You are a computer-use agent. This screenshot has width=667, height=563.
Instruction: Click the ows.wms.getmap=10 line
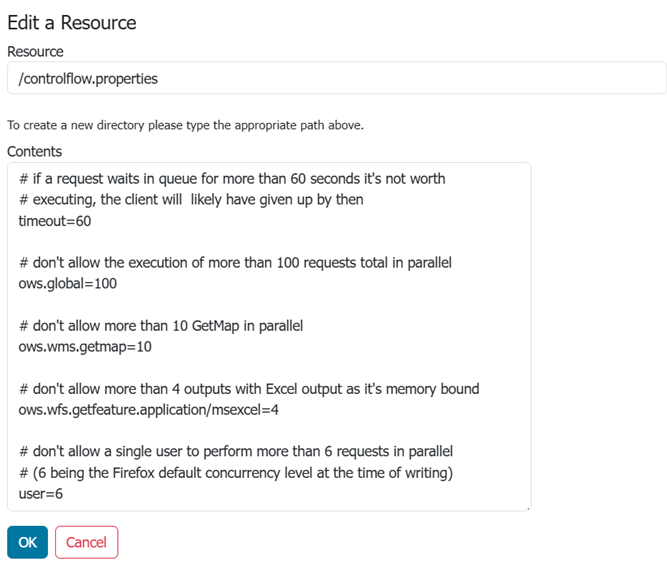85,347
